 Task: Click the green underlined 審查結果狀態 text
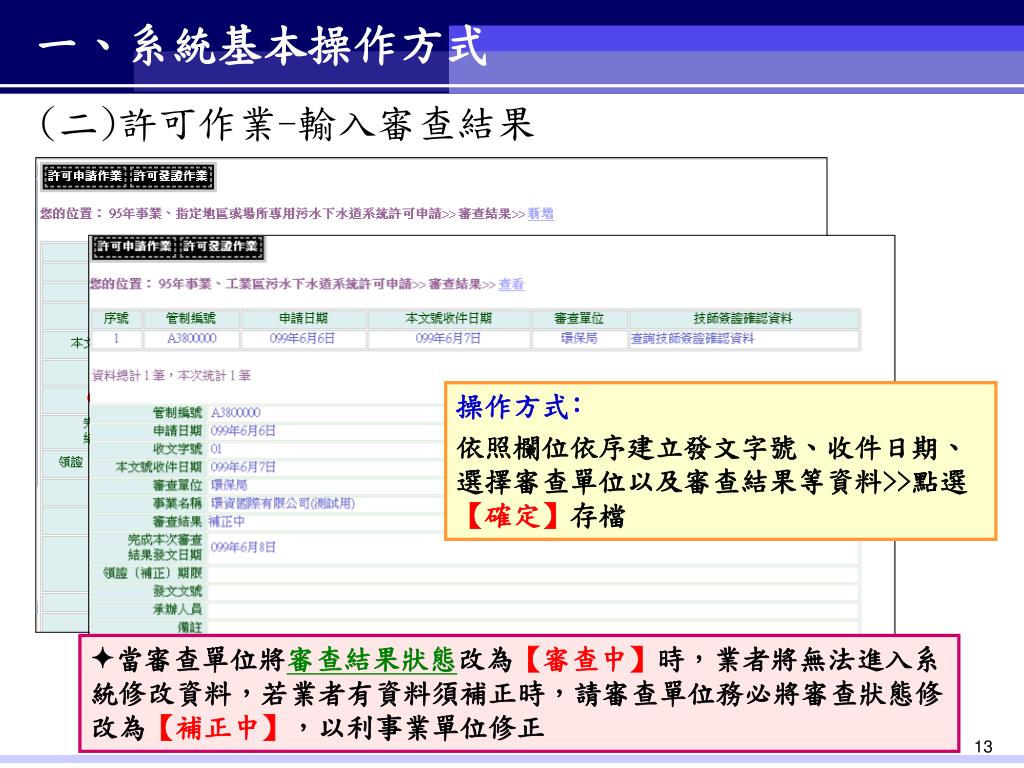point(371,660)
